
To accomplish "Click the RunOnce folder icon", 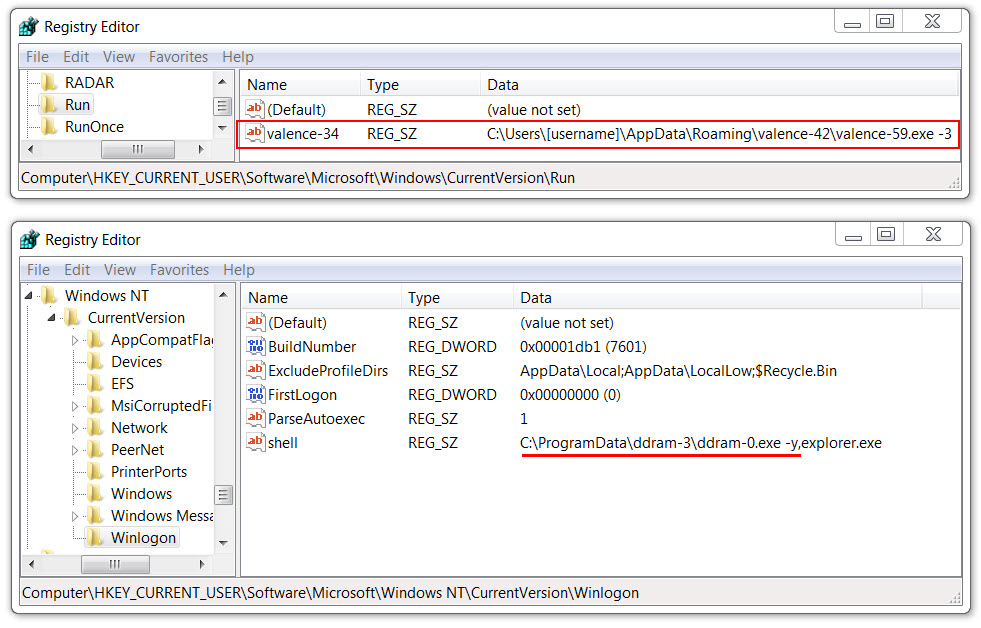I will (49, 127).
